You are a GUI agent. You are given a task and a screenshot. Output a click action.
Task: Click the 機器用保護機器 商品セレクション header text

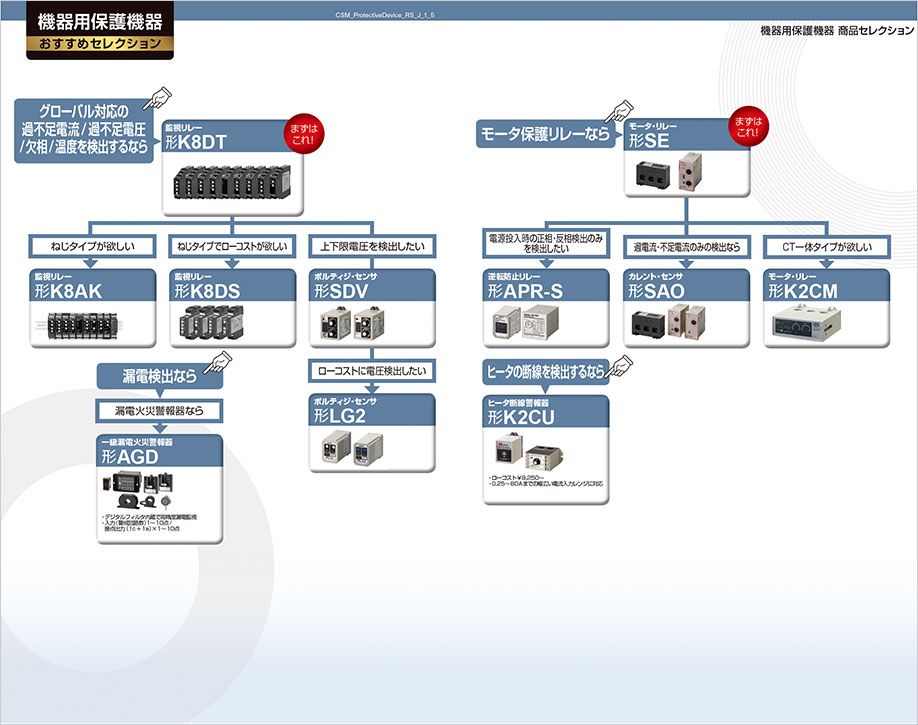(837, 31)
